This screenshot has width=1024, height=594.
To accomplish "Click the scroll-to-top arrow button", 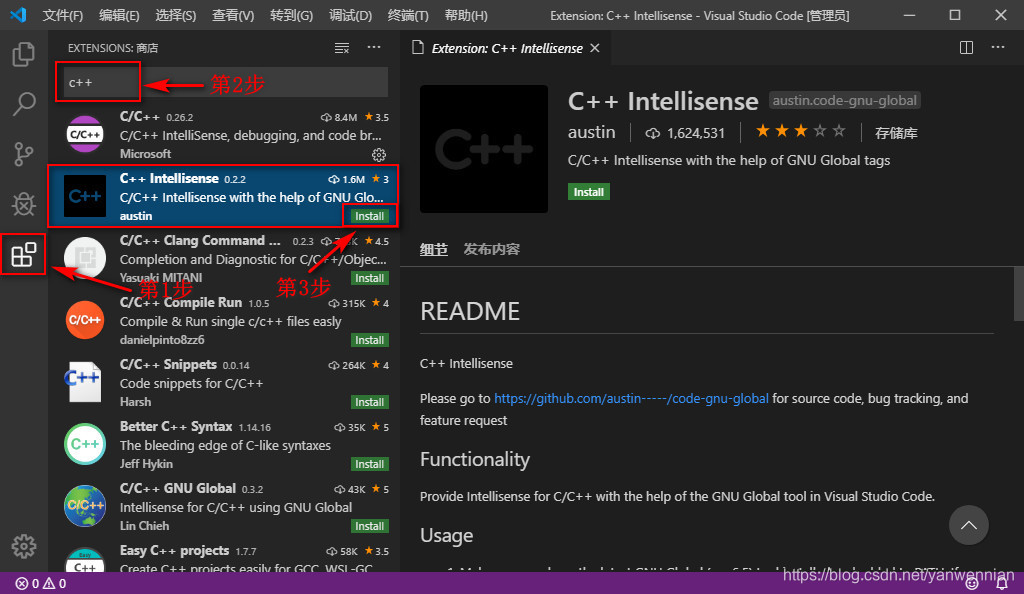I will coord(968,525).
